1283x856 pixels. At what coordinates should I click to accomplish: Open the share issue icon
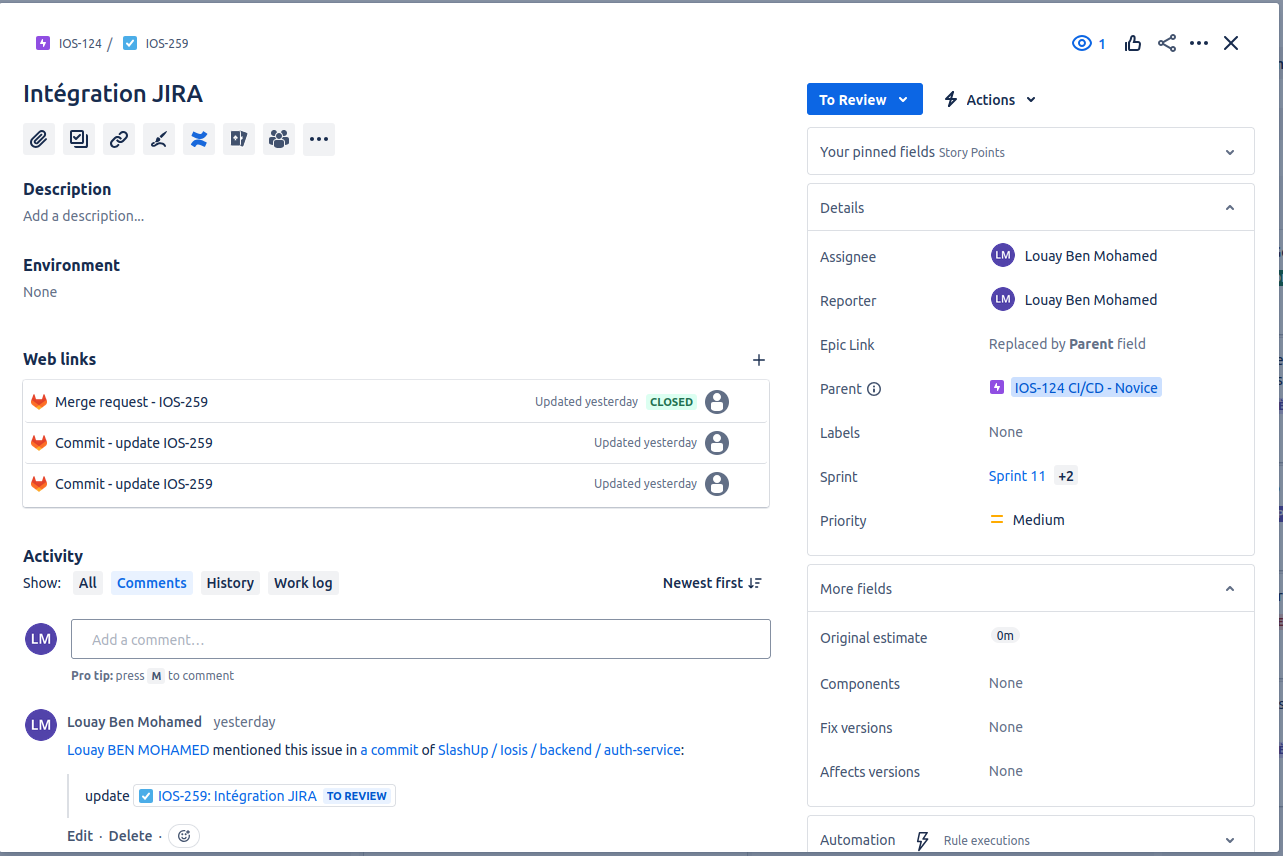coord(1166,43)
